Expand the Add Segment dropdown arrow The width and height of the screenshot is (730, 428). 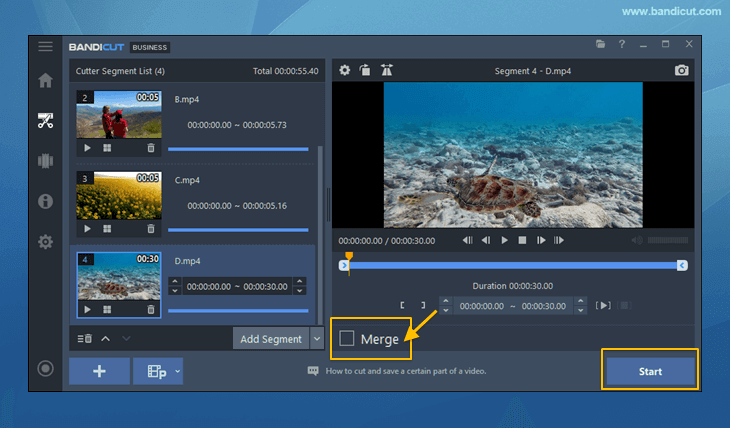[x=317, y=339]
